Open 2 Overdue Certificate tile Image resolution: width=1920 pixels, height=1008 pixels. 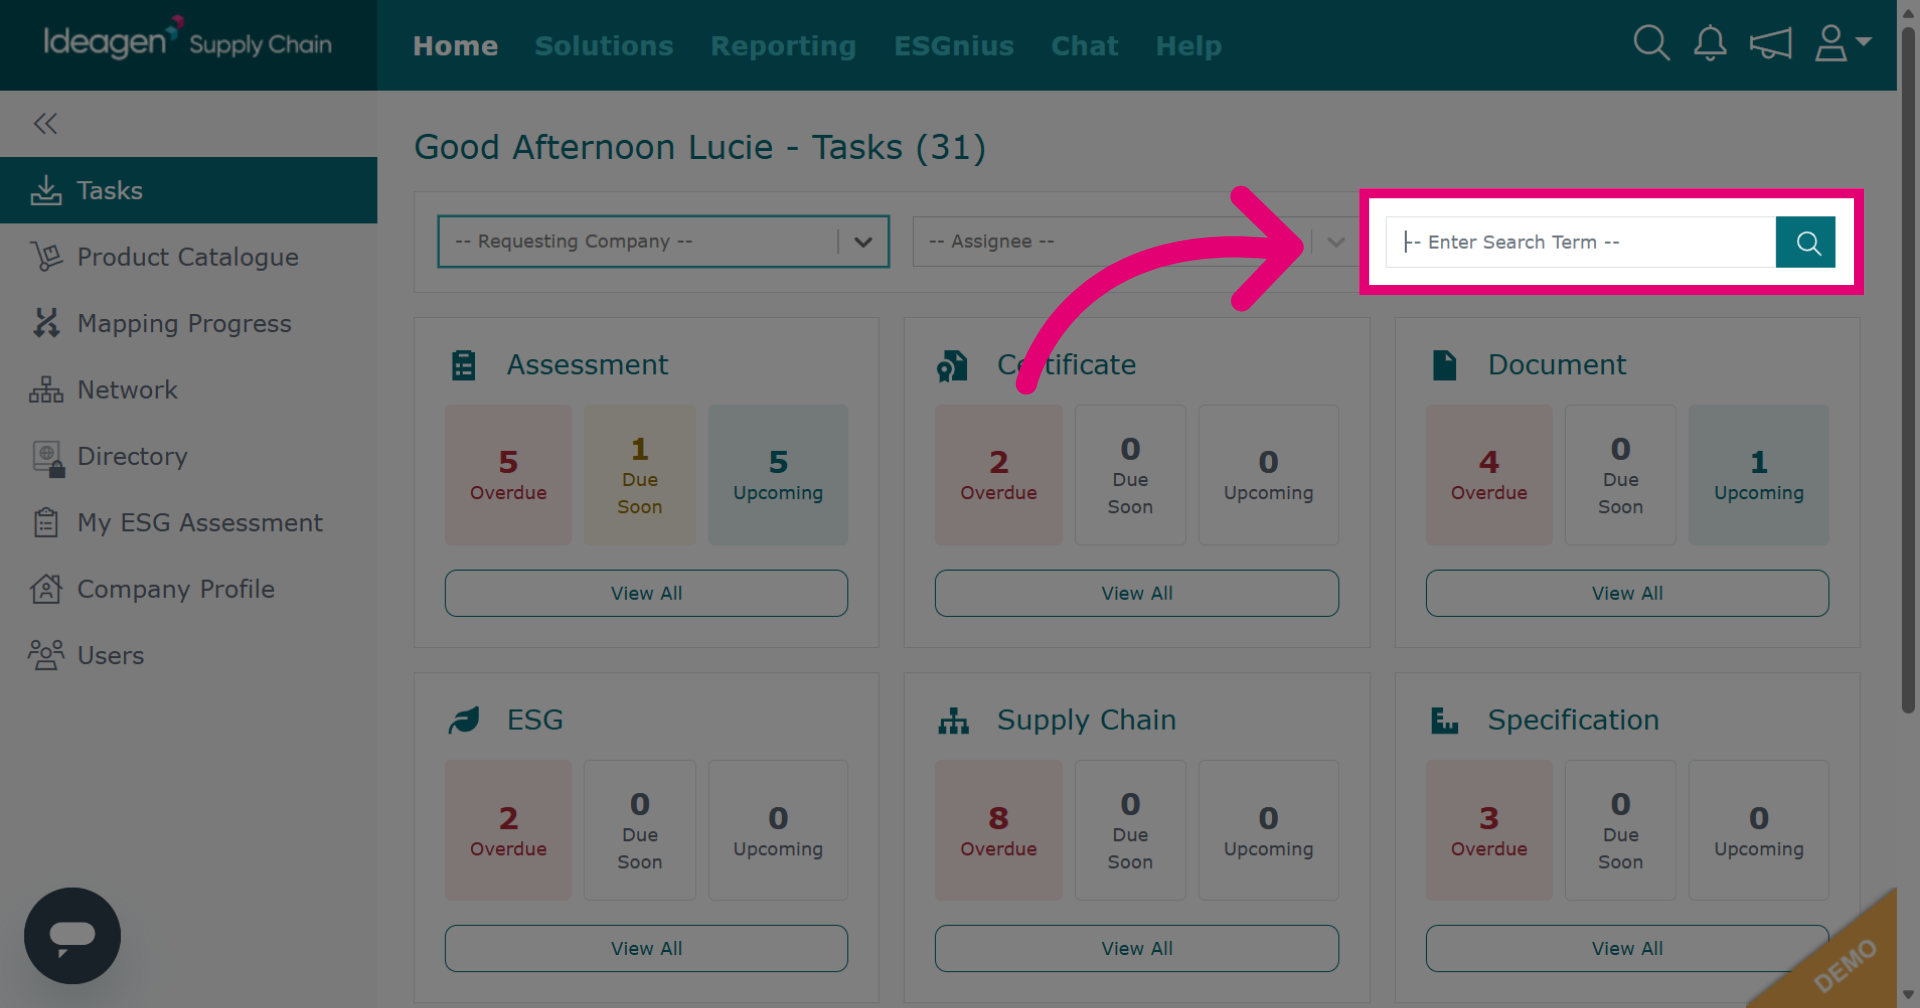pyautogui.click(x=999, y=475)
